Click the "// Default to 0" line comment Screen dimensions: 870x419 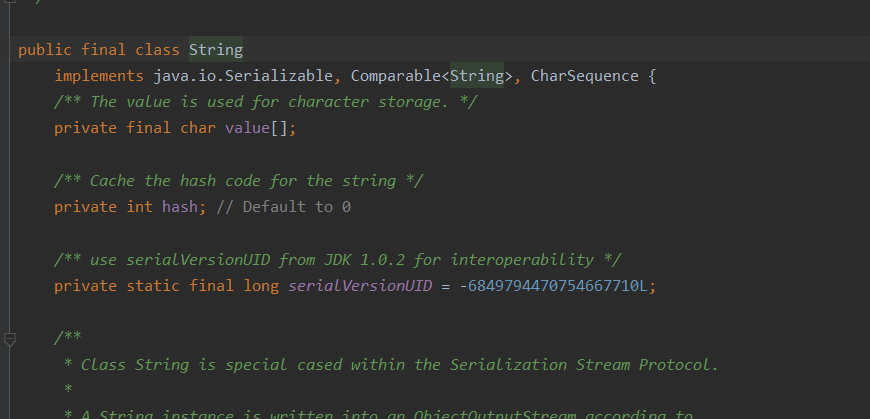click(x=284, y=207)
